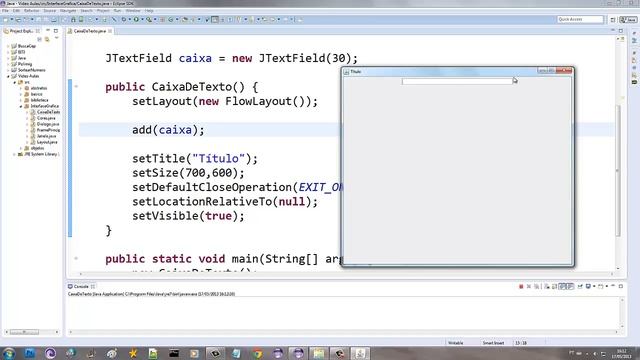This screenshot has height=360, width=640.
Task: Click Collapse All icon in Project Explorer
Action: [x=40, y=39]
